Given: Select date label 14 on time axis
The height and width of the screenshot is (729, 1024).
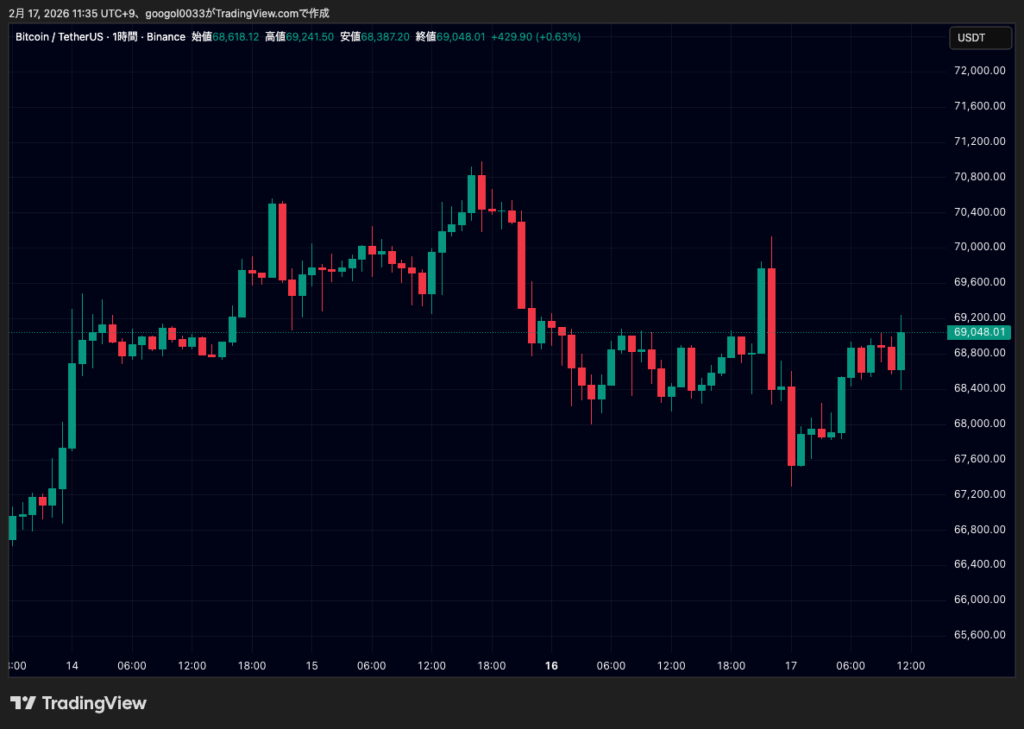Looking at the screenshot, I should pyautogui.click(x=72, y=666).
